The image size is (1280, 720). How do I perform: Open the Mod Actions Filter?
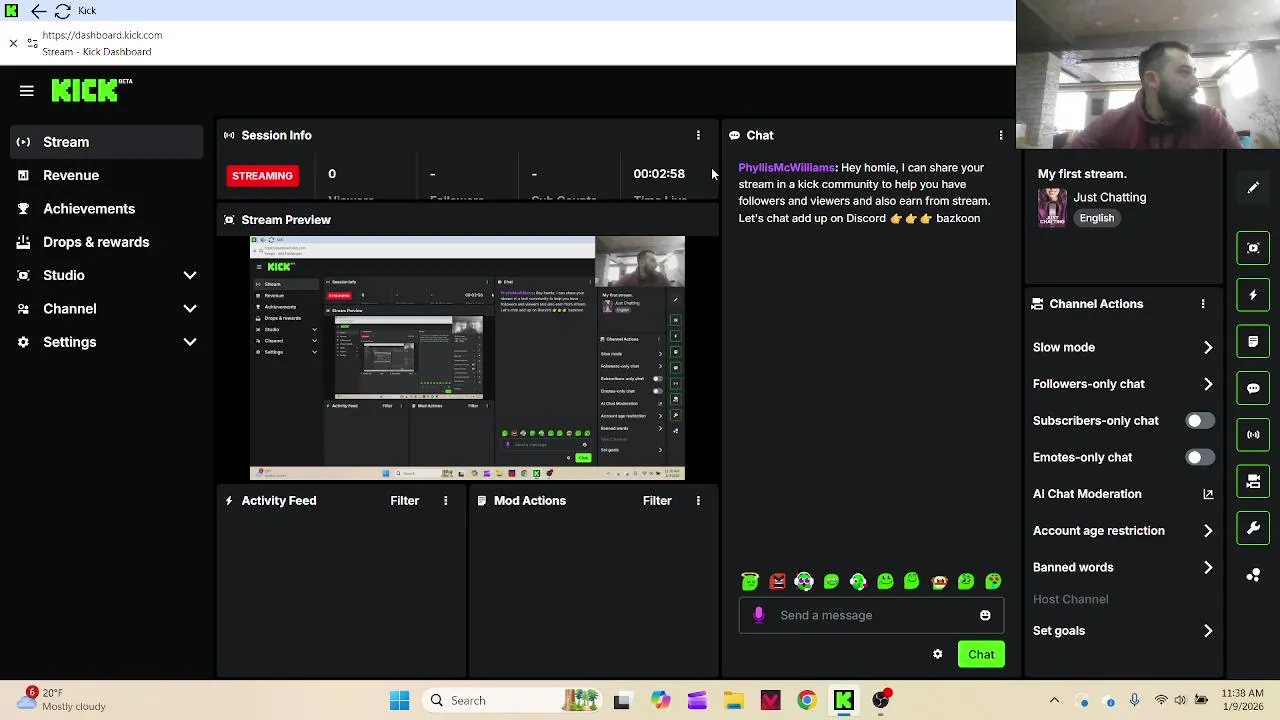(x=657, y=500)
